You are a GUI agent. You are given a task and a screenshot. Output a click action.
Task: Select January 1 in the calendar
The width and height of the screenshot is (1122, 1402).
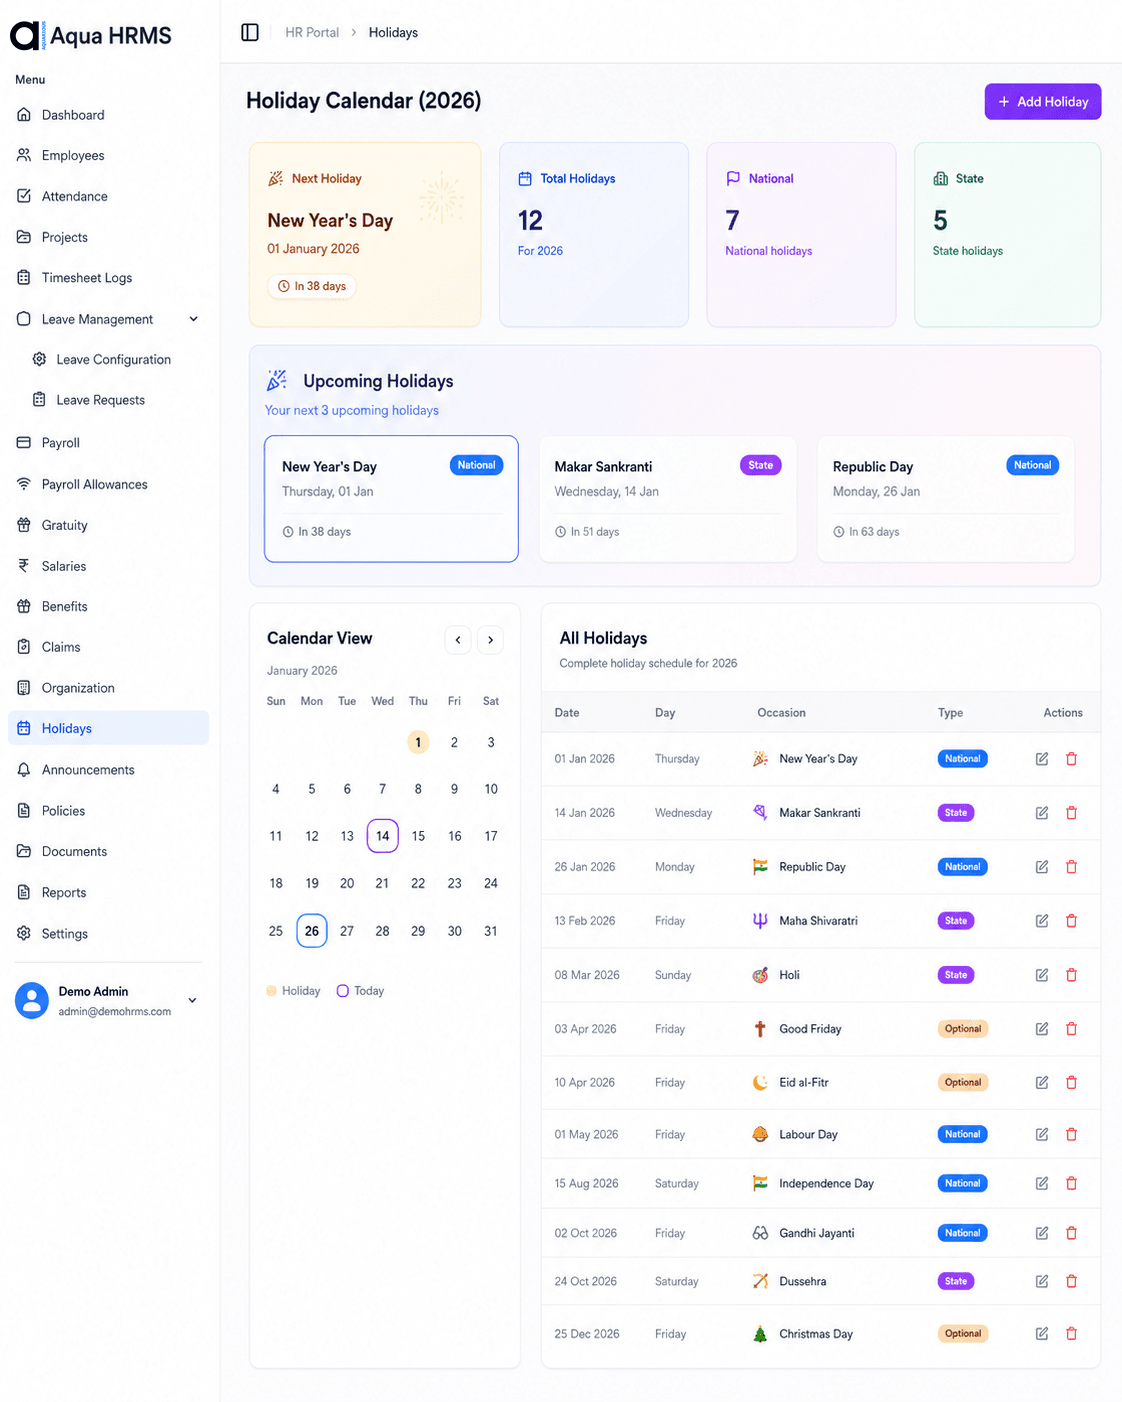click(418, 742)
